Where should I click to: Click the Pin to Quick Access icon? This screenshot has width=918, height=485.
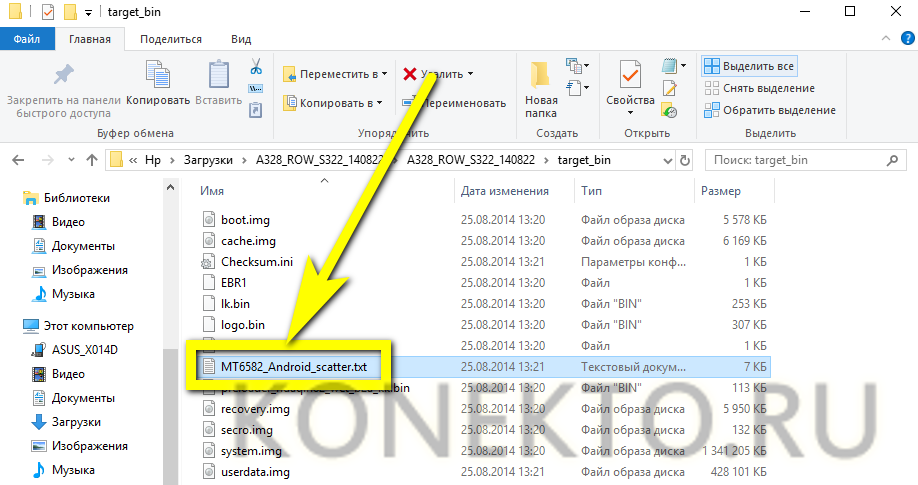[63, 75]
